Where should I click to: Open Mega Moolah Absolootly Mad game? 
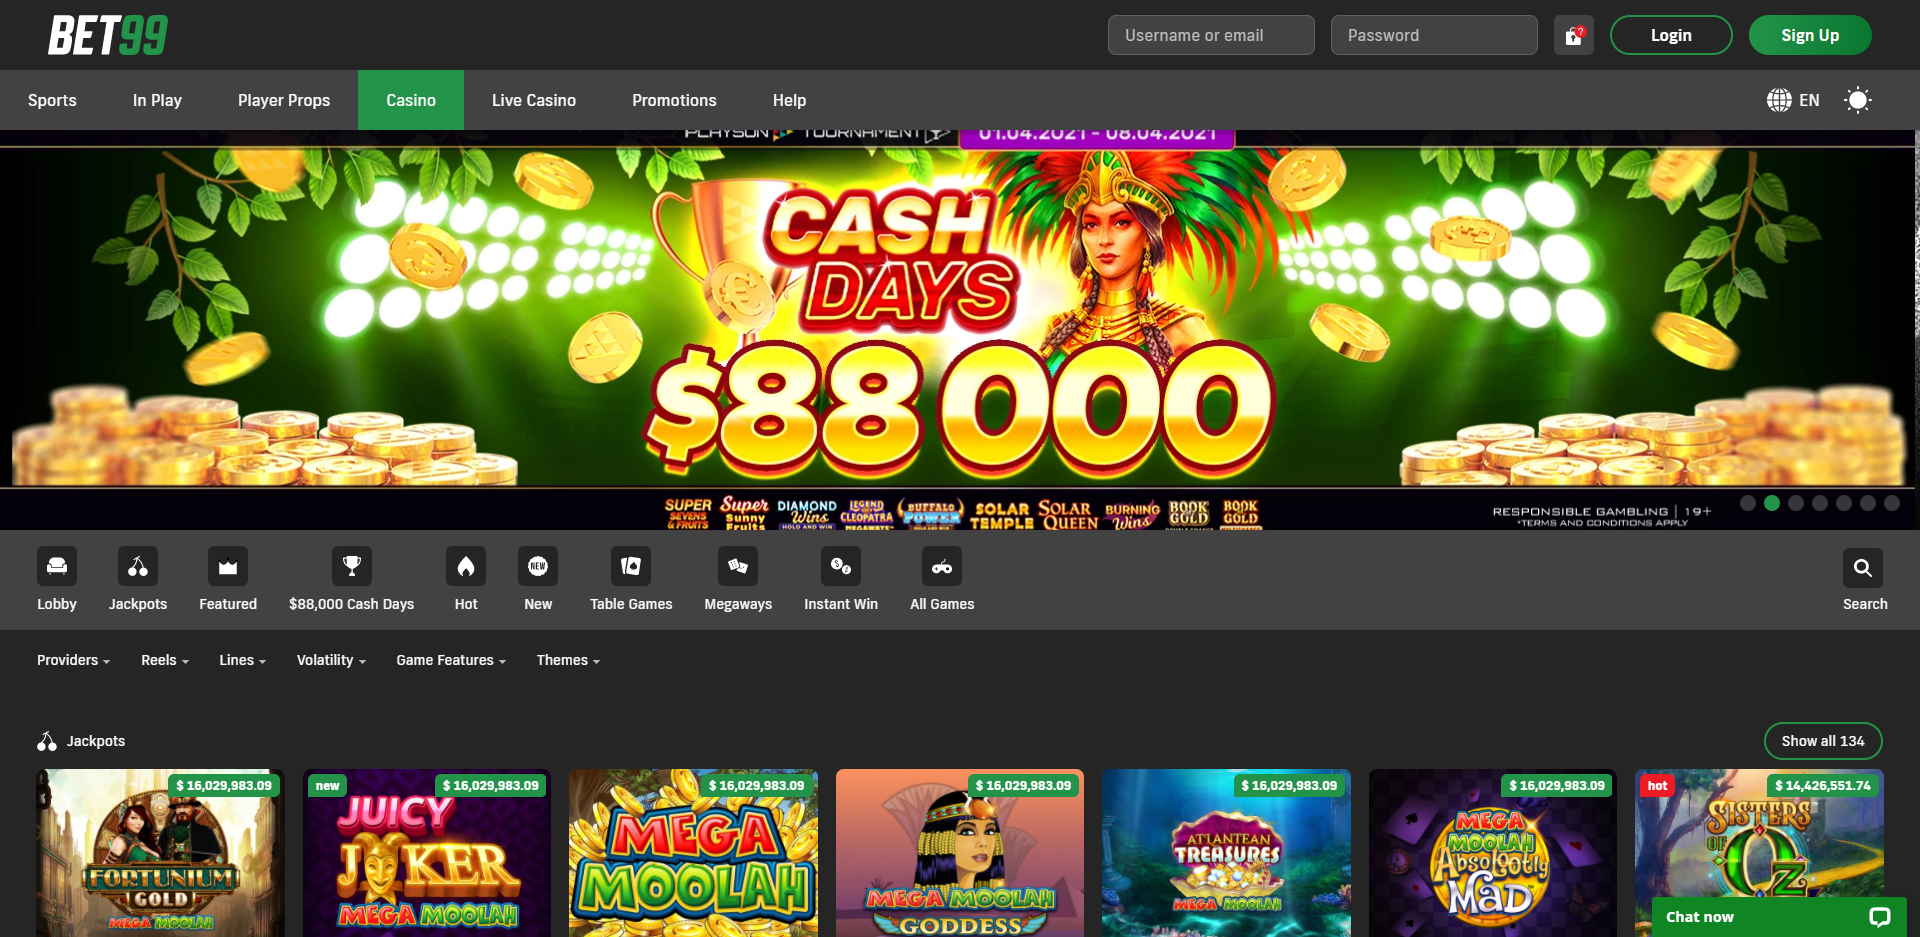click(1493, 853)
